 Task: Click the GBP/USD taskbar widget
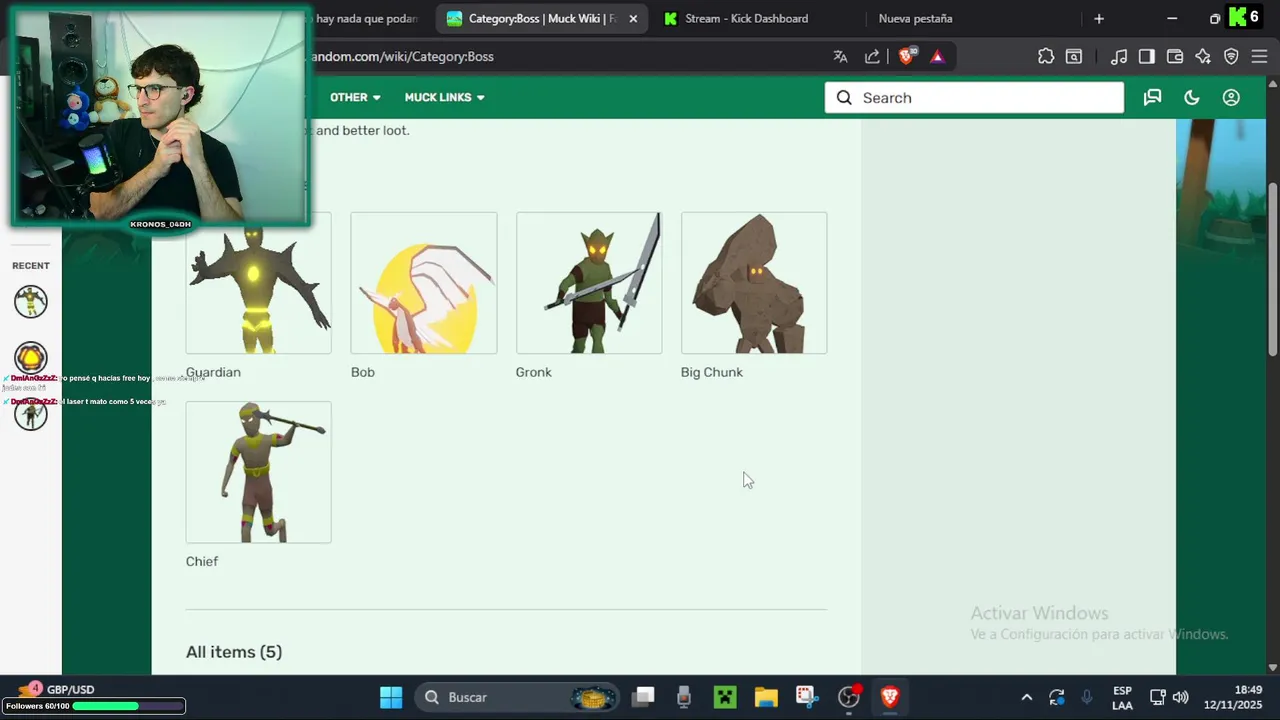pyautogui.click(x=58, y=690)
